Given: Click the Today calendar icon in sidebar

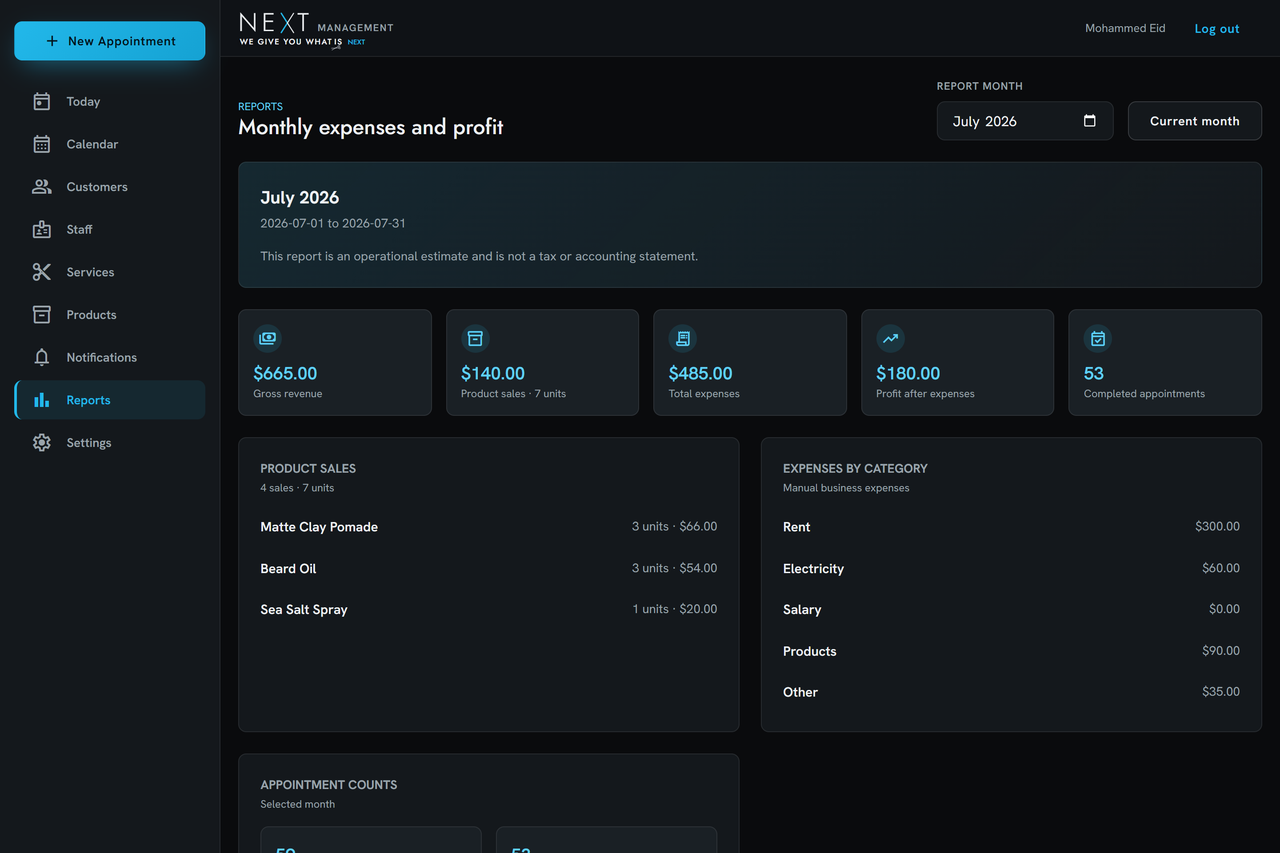Looking at the screenshot, I should 41,101.
